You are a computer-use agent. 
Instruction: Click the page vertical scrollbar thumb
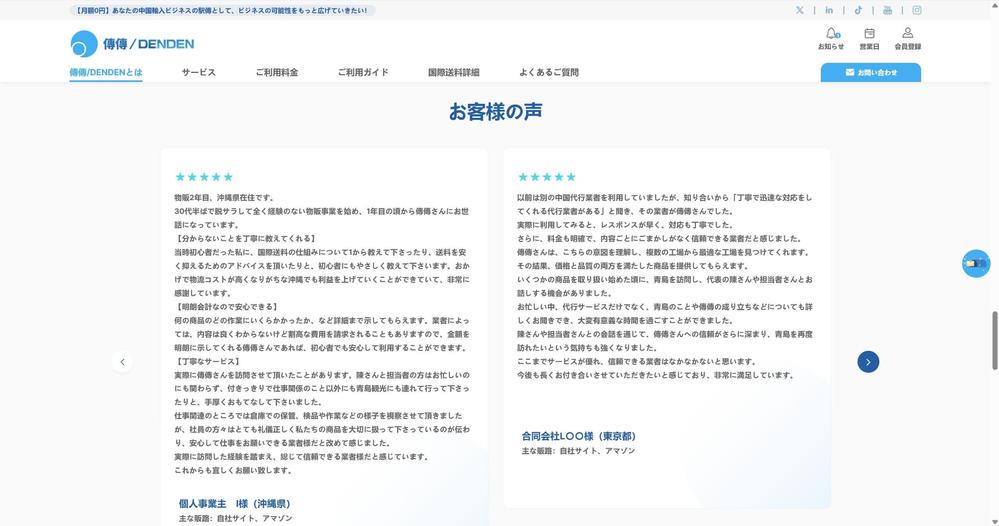pyautogui.click(x=995, y=340)
